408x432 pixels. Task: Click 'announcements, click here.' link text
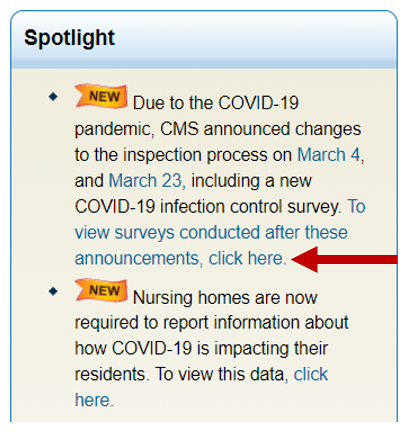(180, 258)
